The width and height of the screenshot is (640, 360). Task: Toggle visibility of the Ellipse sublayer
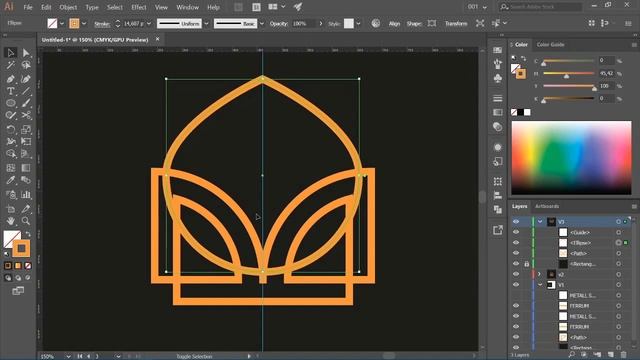coord(516,242)
